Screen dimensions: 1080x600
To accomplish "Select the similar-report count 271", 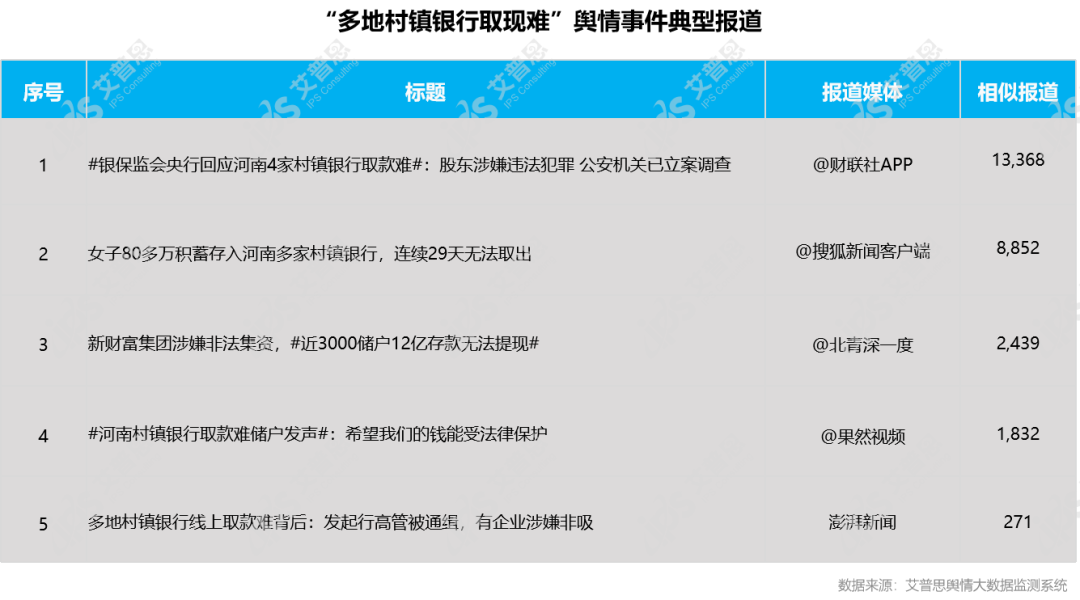I will pyautogui.click(x=1019, y=523).
